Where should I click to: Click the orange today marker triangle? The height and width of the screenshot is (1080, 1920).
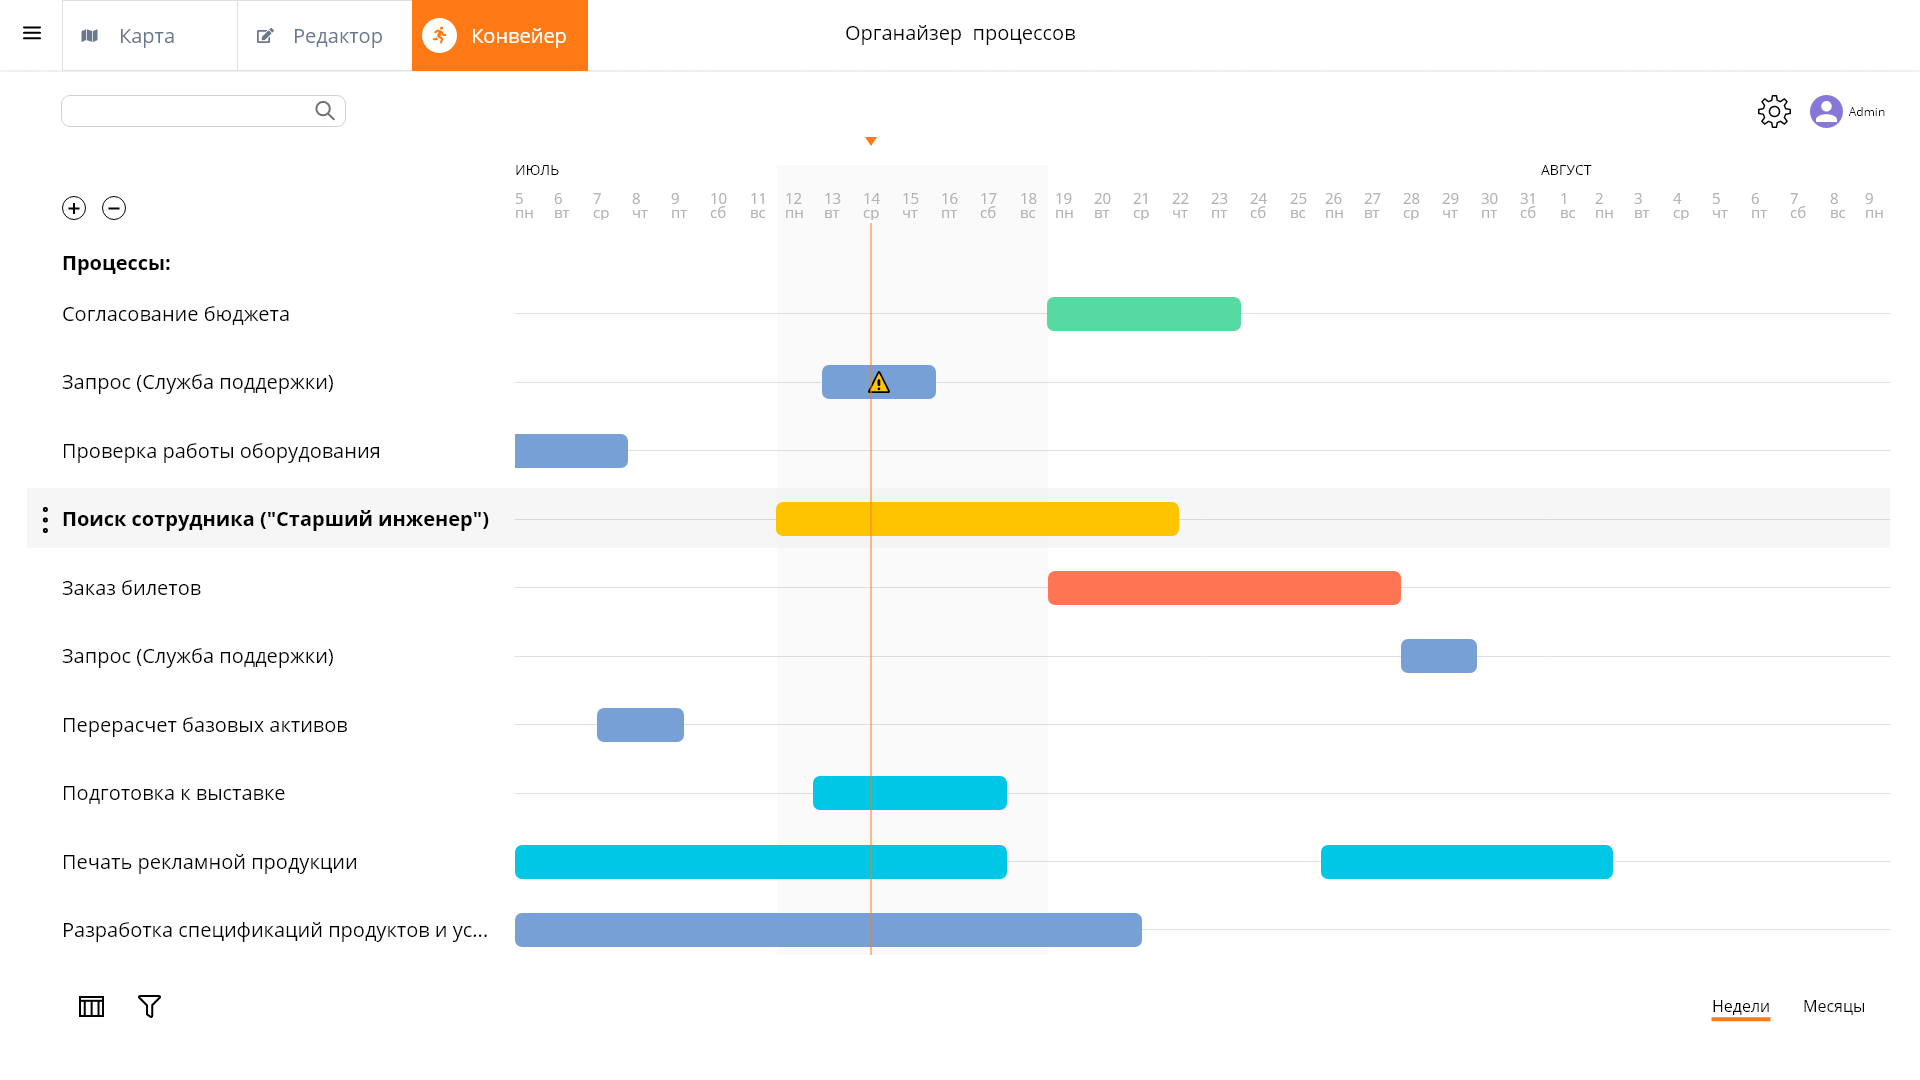(x=871, y=141)
